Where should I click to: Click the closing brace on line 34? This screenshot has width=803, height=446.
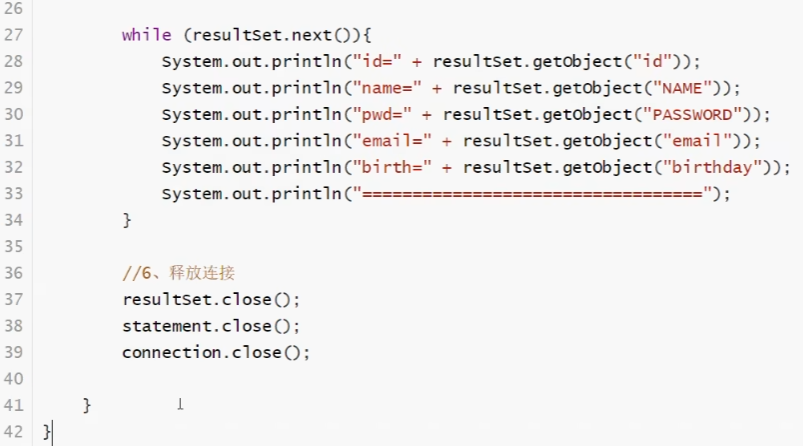(127, 220)
